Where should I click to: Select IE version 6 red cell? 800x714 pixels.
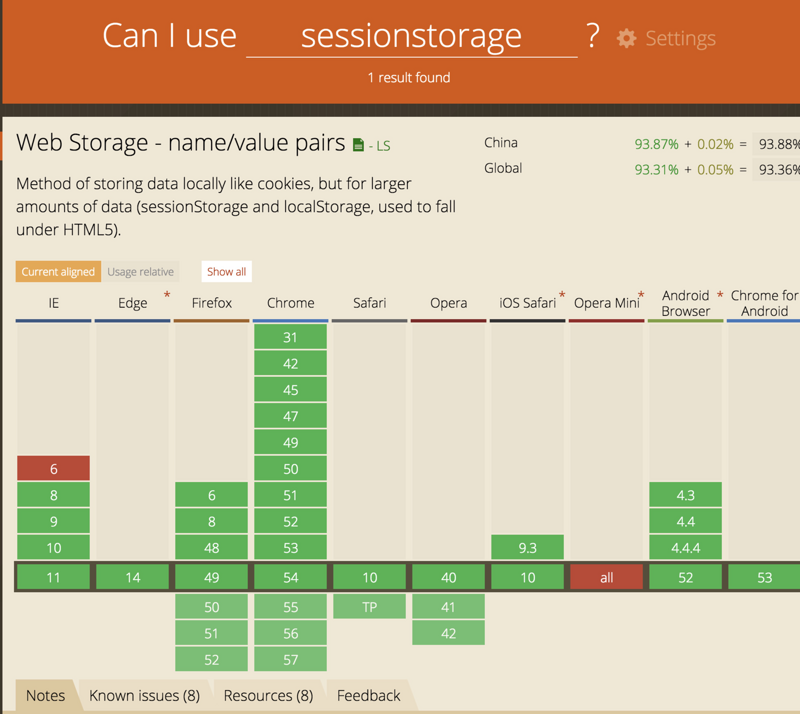pos(54,469)
